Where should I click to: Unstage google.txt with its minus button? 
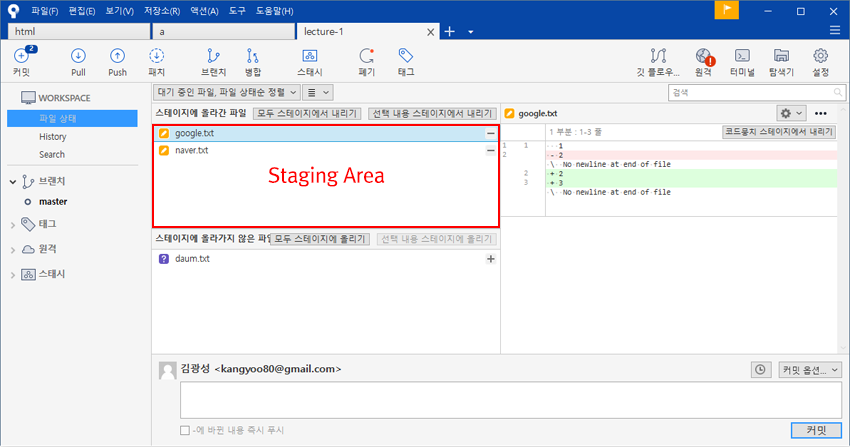pyautogui.click(x=491, y=133)
